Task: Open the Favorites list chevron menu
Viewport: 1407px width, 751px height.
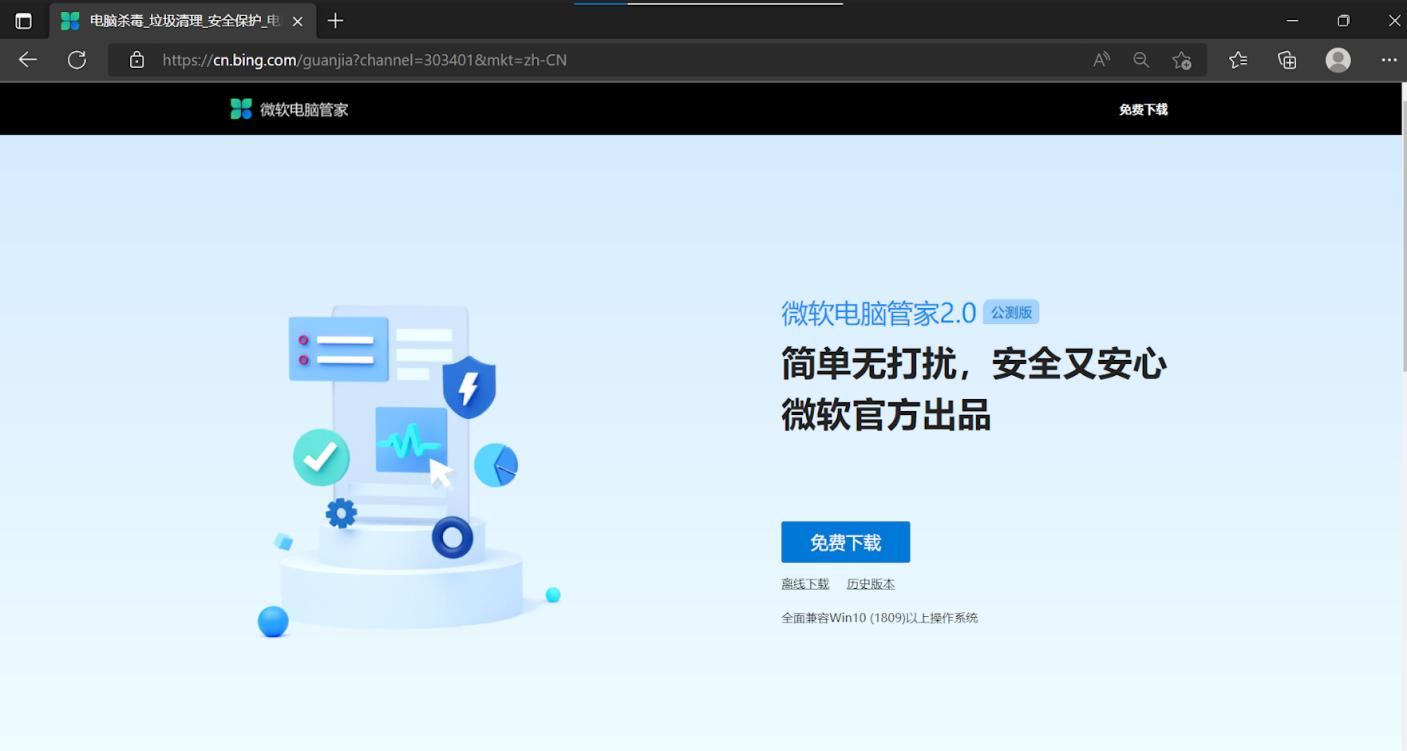Action: [1237, 60]
